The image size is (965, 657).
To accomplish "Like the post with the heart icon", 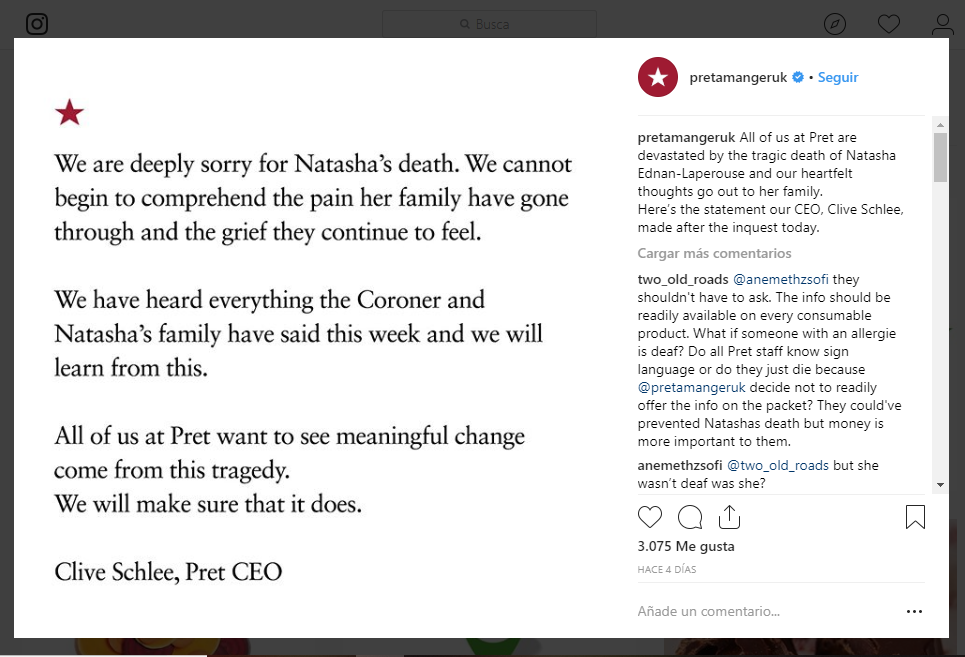I will (650, 517).
